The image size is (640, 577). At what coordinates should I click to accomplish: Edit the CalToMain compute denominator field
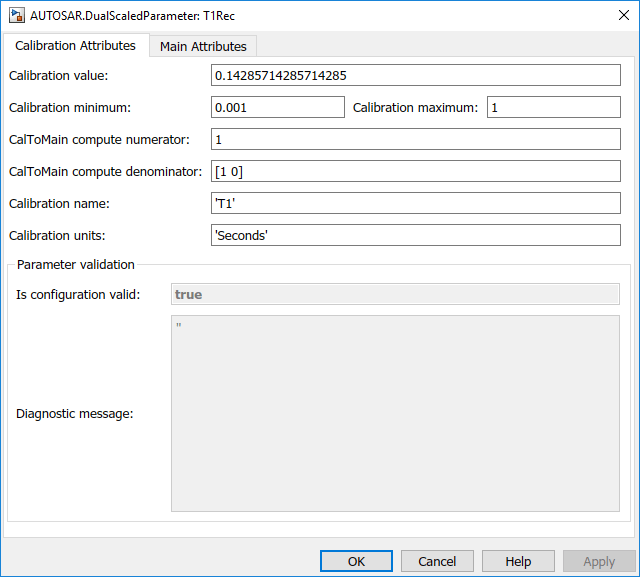416,172
